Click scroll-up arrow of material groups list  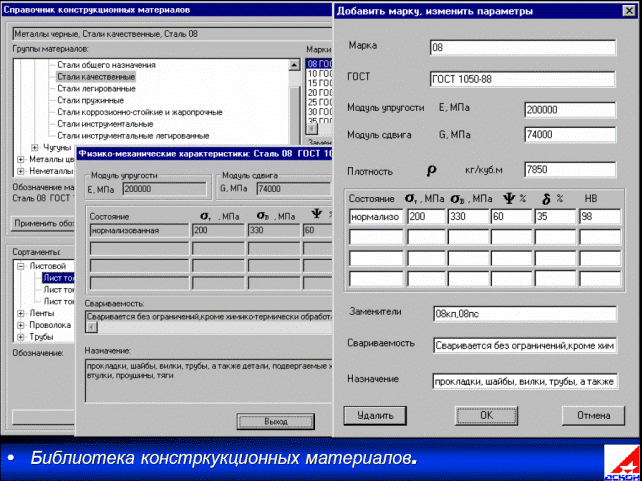[294, 65]
